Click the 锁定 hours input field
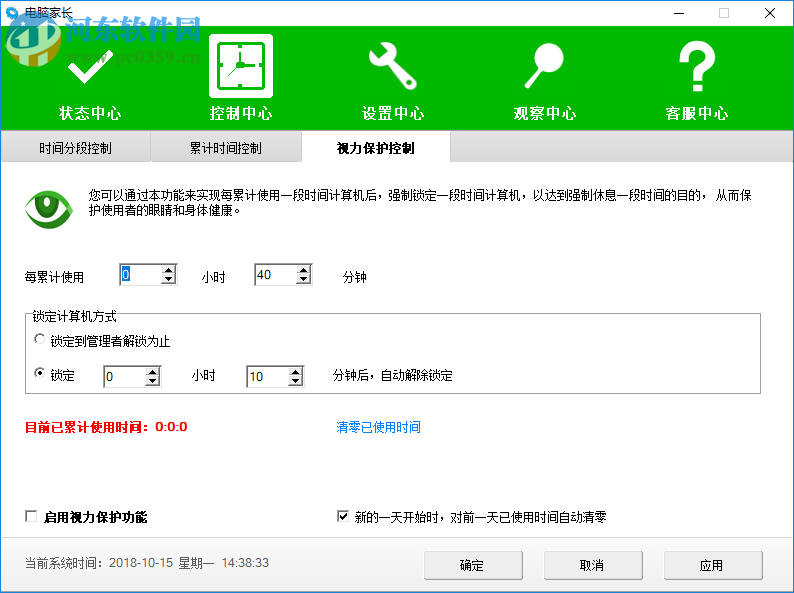Viewport: 794px width, 593px height. point(125,376)
